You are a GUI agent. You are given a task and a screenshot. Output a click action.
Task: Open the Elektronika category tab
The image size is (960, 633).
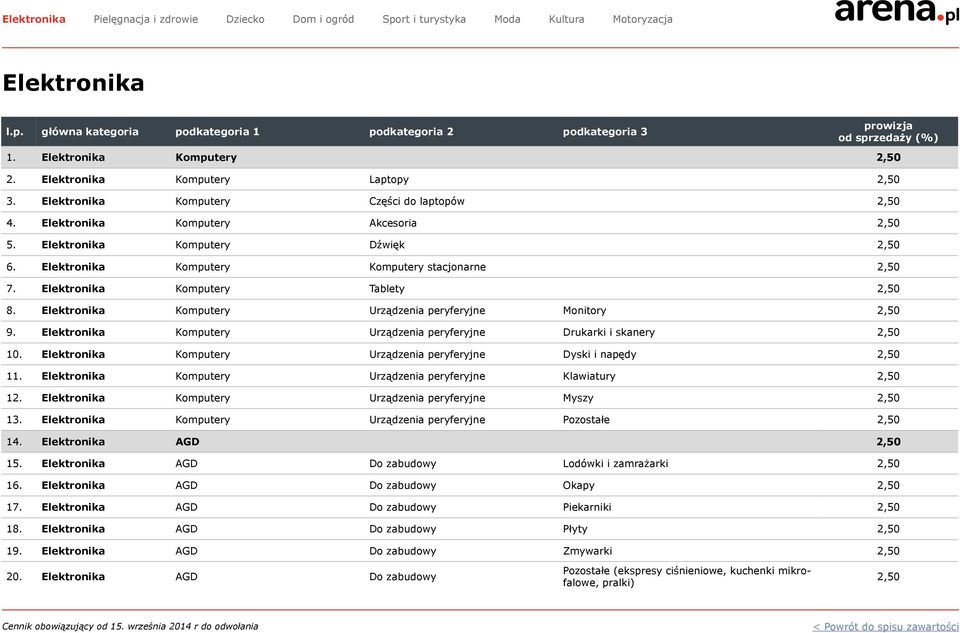click(34, 19)
